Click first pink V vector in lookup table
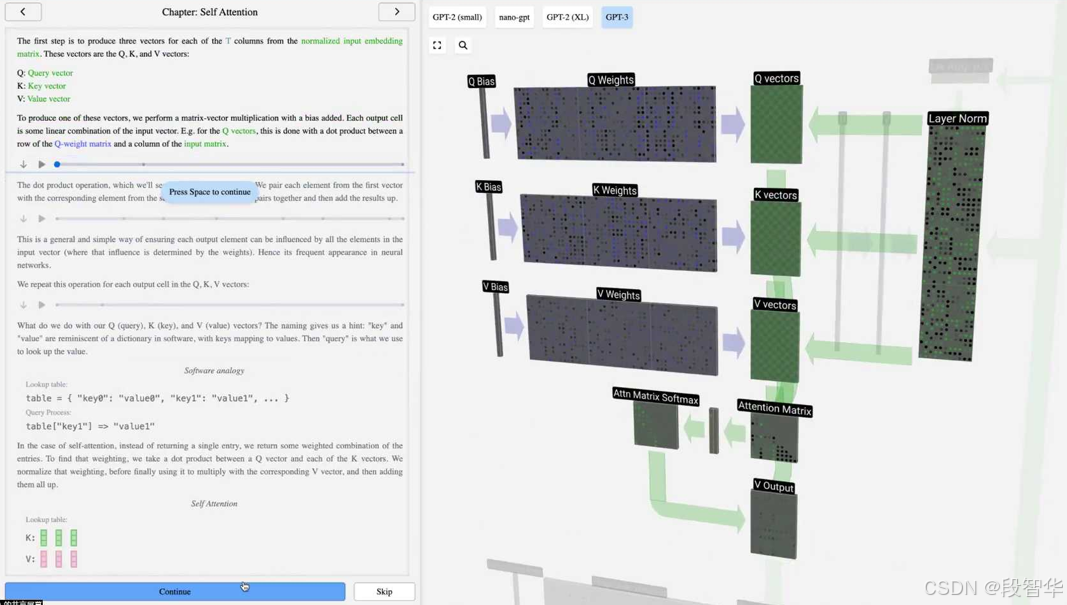The height and width of the screenshot is (605, 1067). [x=44, y=559]
